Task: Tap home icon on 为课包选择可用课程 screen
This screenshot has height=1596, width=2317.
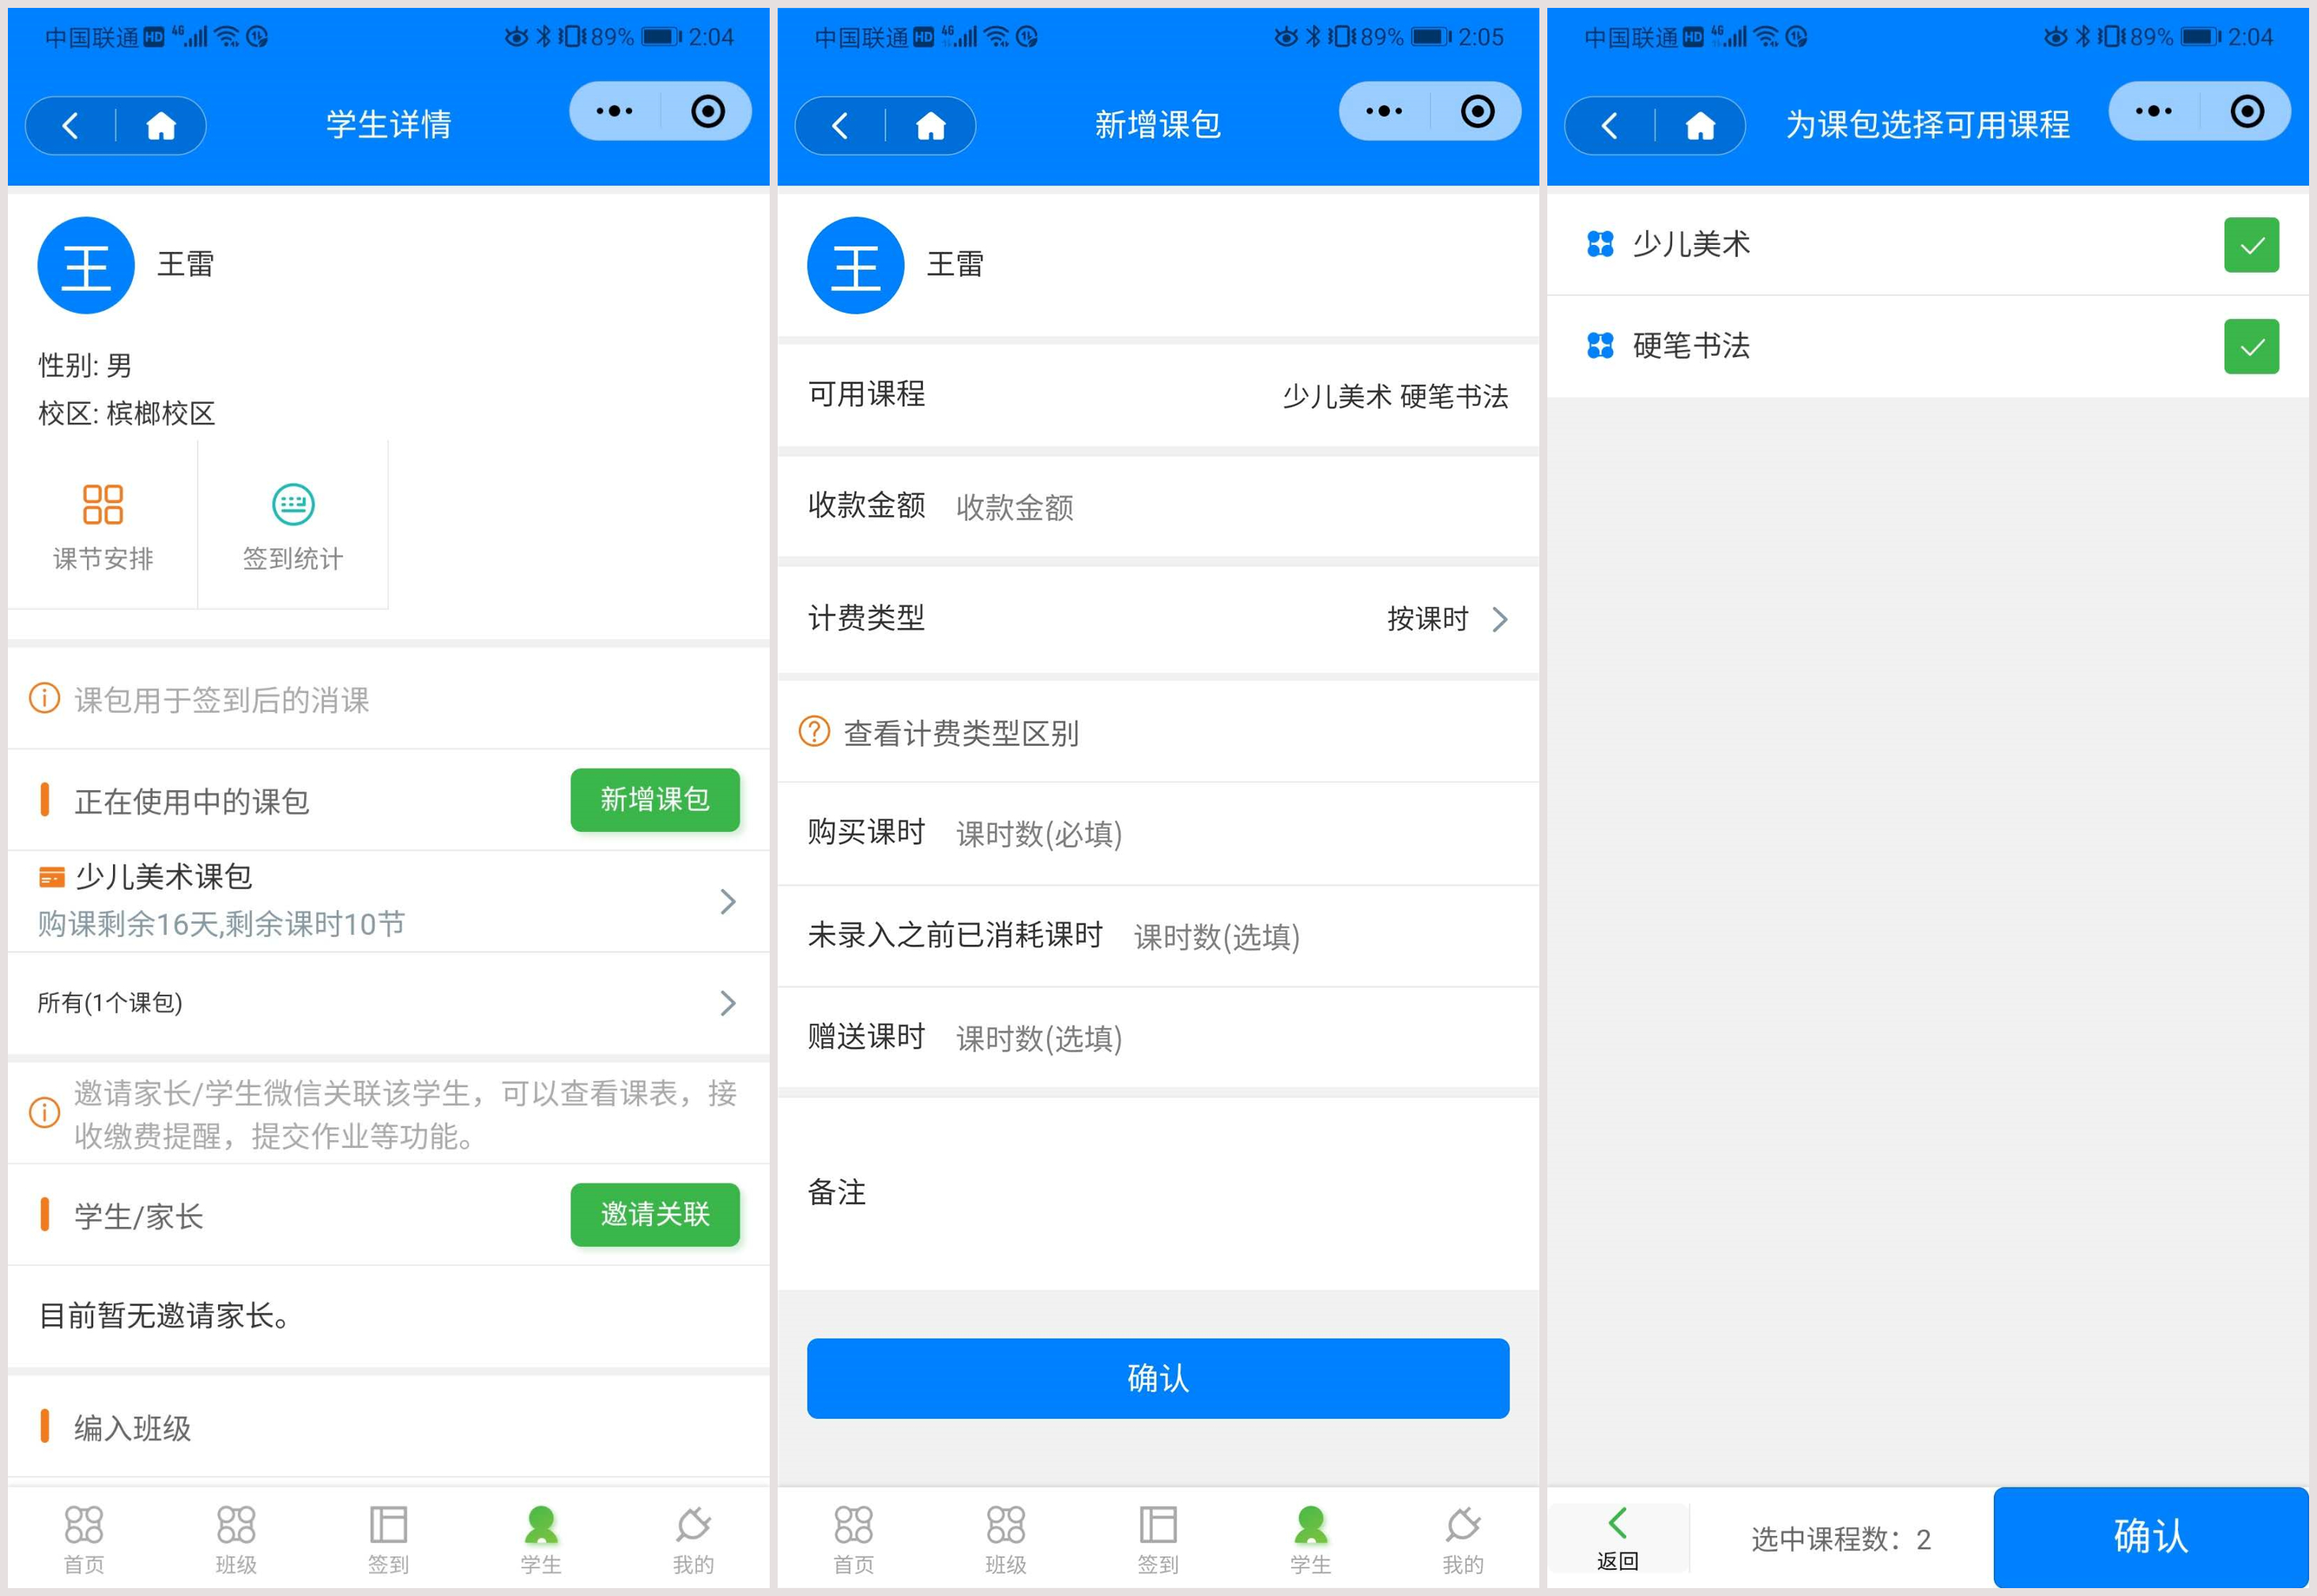Action: tap(1700, 126)
